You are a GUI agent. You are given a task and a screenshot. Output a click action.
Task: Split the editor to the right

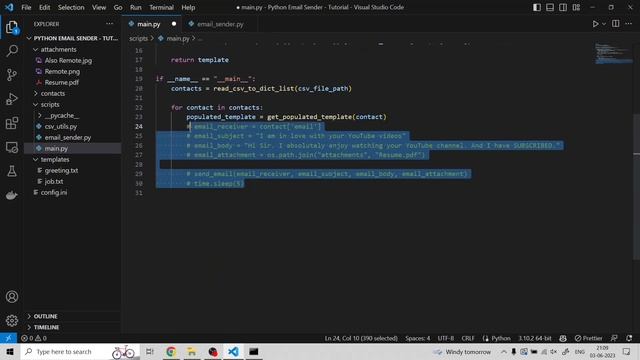point(616,24)
